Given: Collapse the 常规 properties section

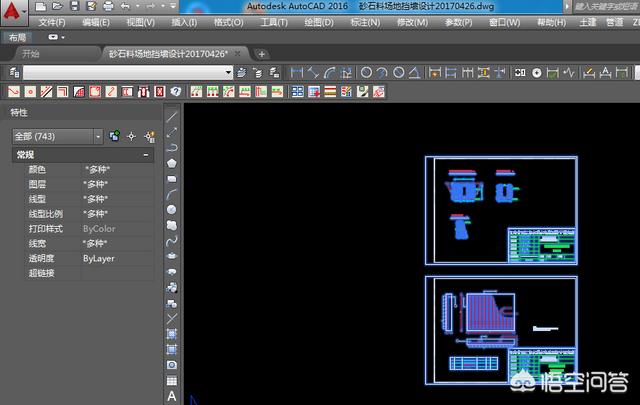Looking at the screenshot, I should (x=146, y=155).
